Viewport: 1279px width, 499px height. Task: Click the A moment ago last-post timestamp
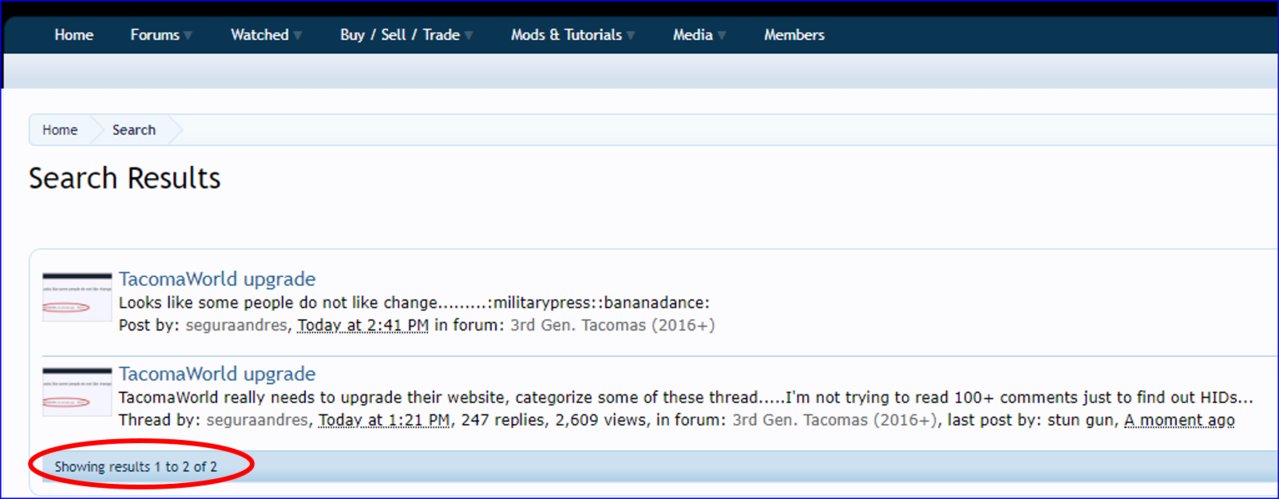point(1179,421)
